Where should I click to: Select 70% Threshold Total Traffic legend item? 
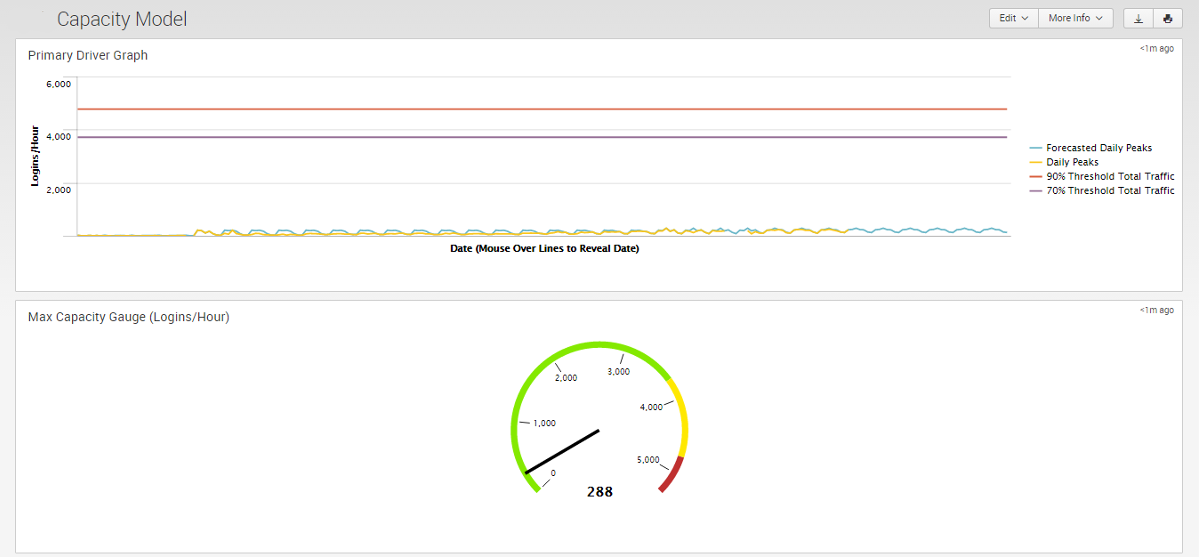point(1109,190)
